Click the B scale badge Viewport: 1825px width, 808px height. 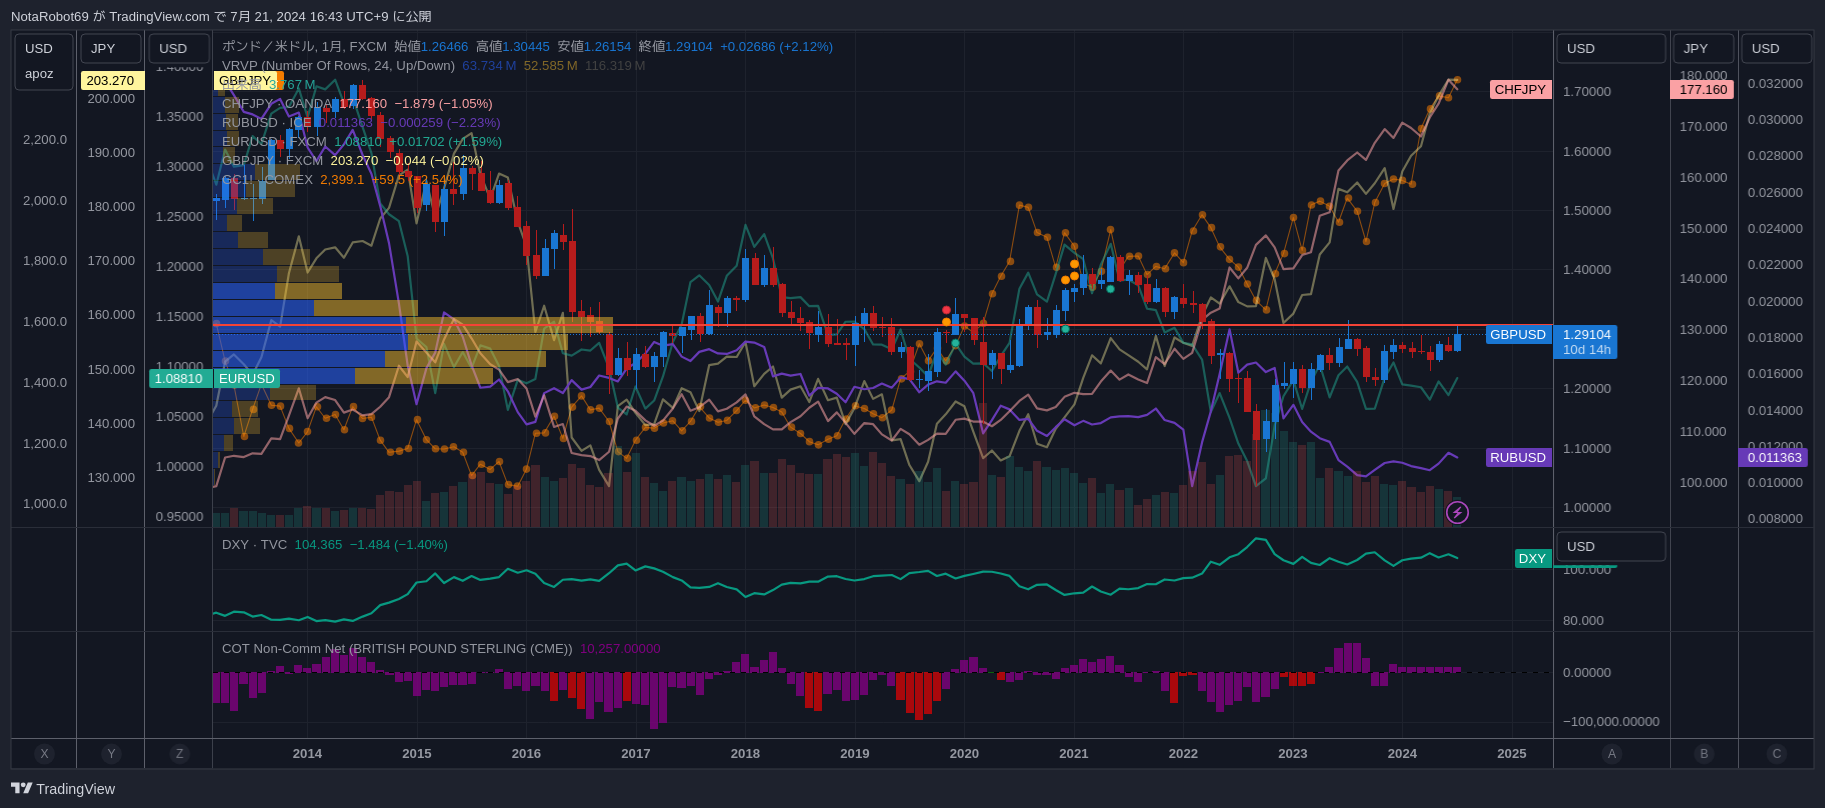pos(1704,754)
